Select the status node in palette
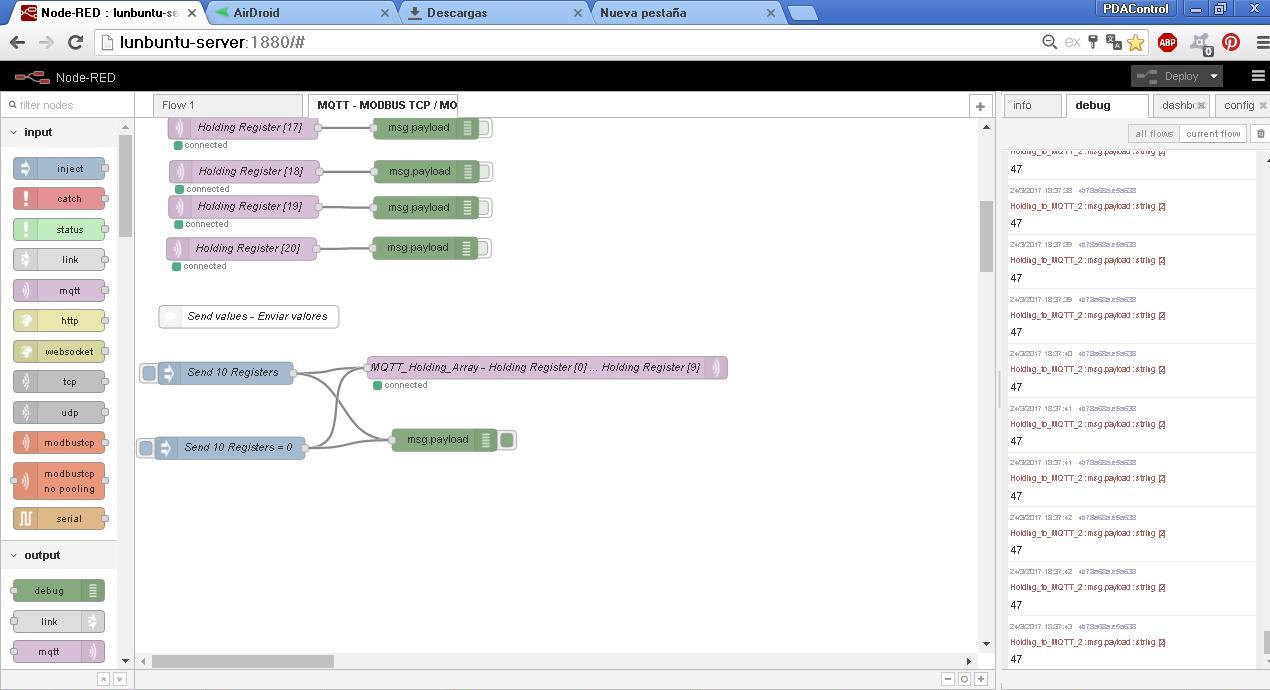Viewport: 1270px width, 690px height. (59, 230)
